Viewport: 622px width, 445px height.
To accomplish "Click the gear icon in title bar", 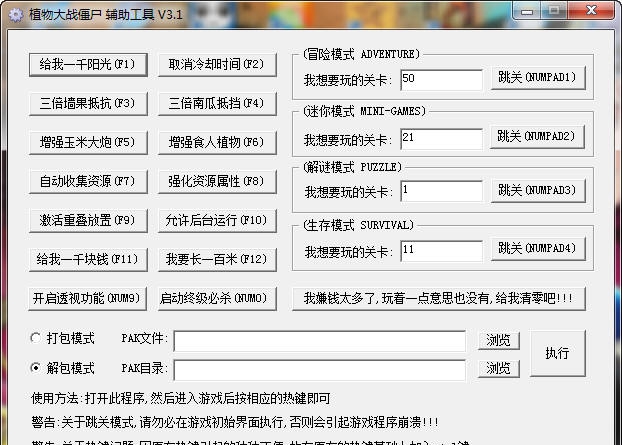I will tap(16, 15).
